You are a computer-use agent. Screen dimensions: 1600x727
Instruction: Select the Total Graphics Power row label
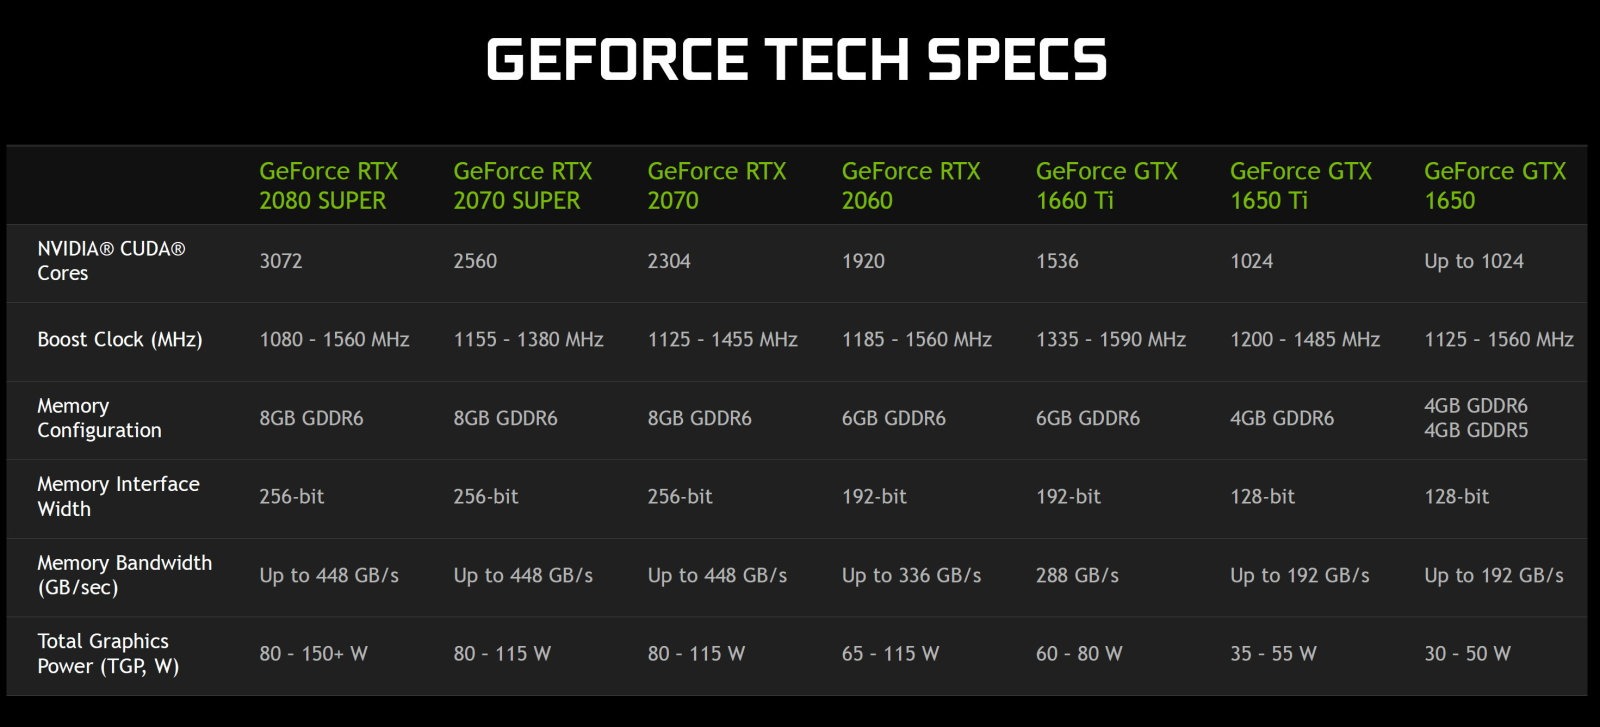coord(108,654)
